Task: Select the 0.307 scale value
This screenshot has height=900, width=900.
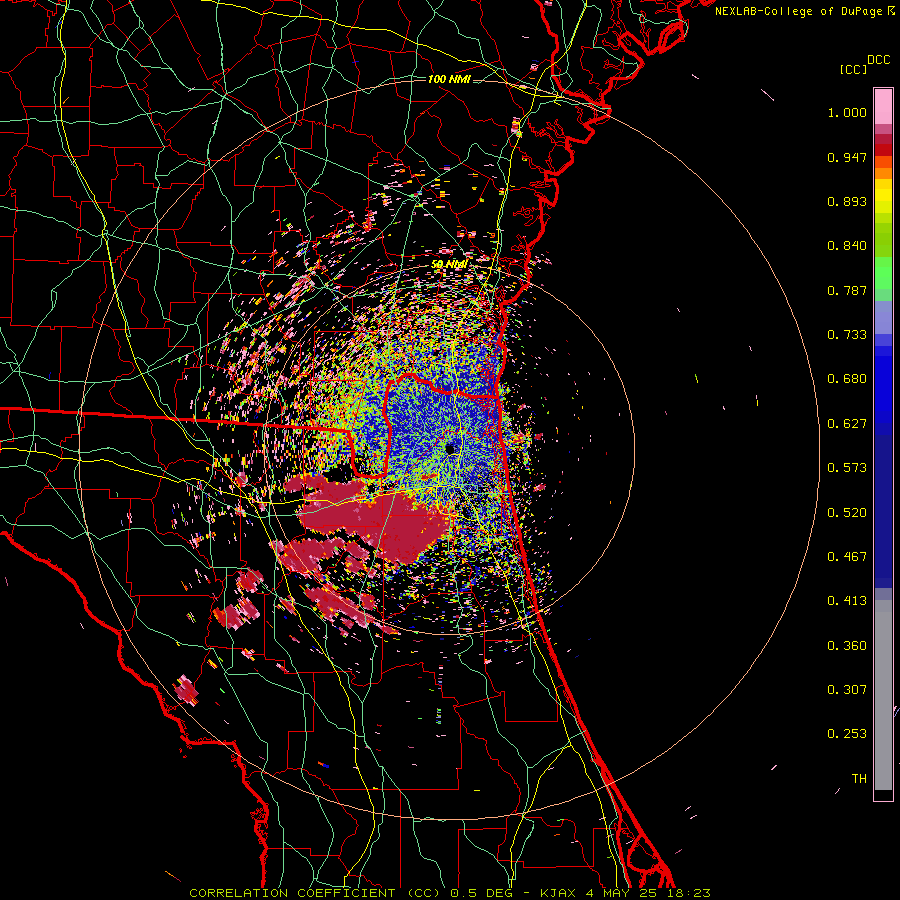Action: click(x=847, y=690)
